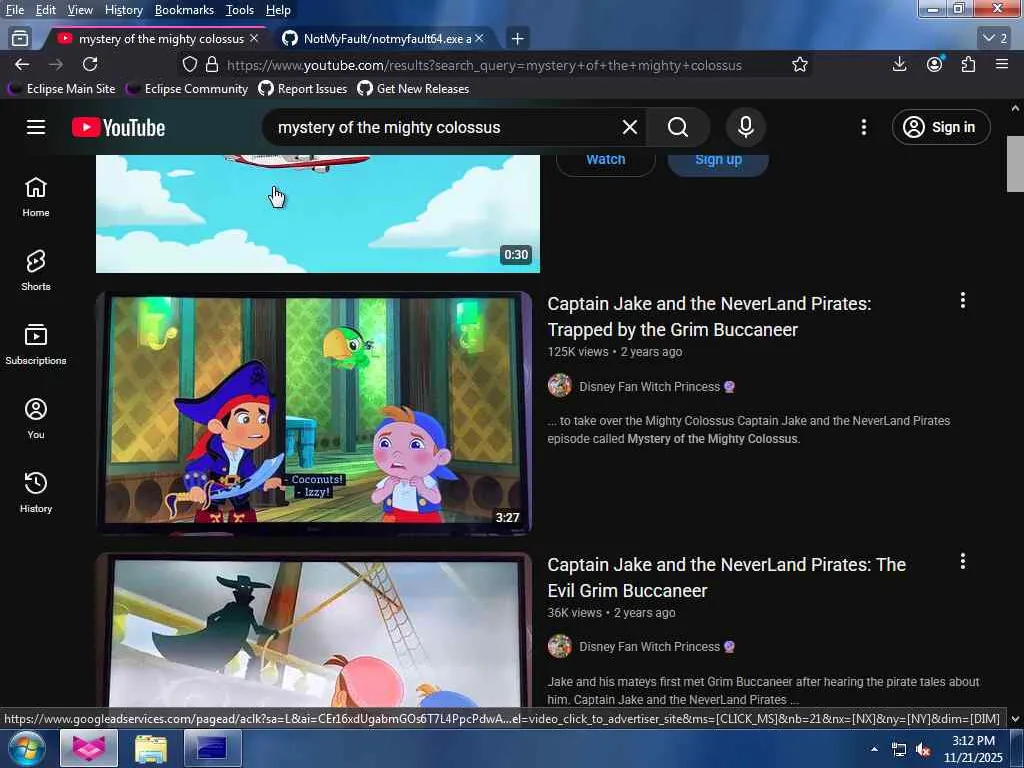Click the magnifier search button
1024x768 pixels.
(678, 127)
